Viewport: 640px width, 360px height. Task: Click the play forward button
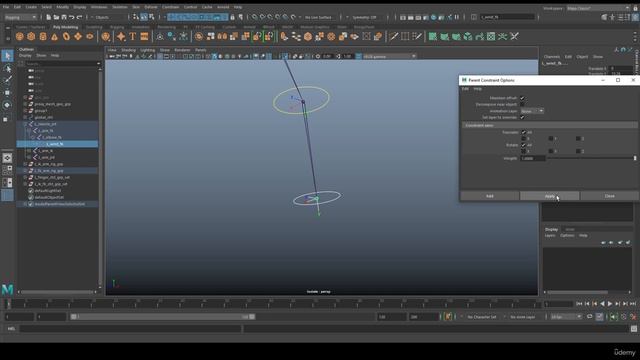pyautogui.click(x=610, y=304)
